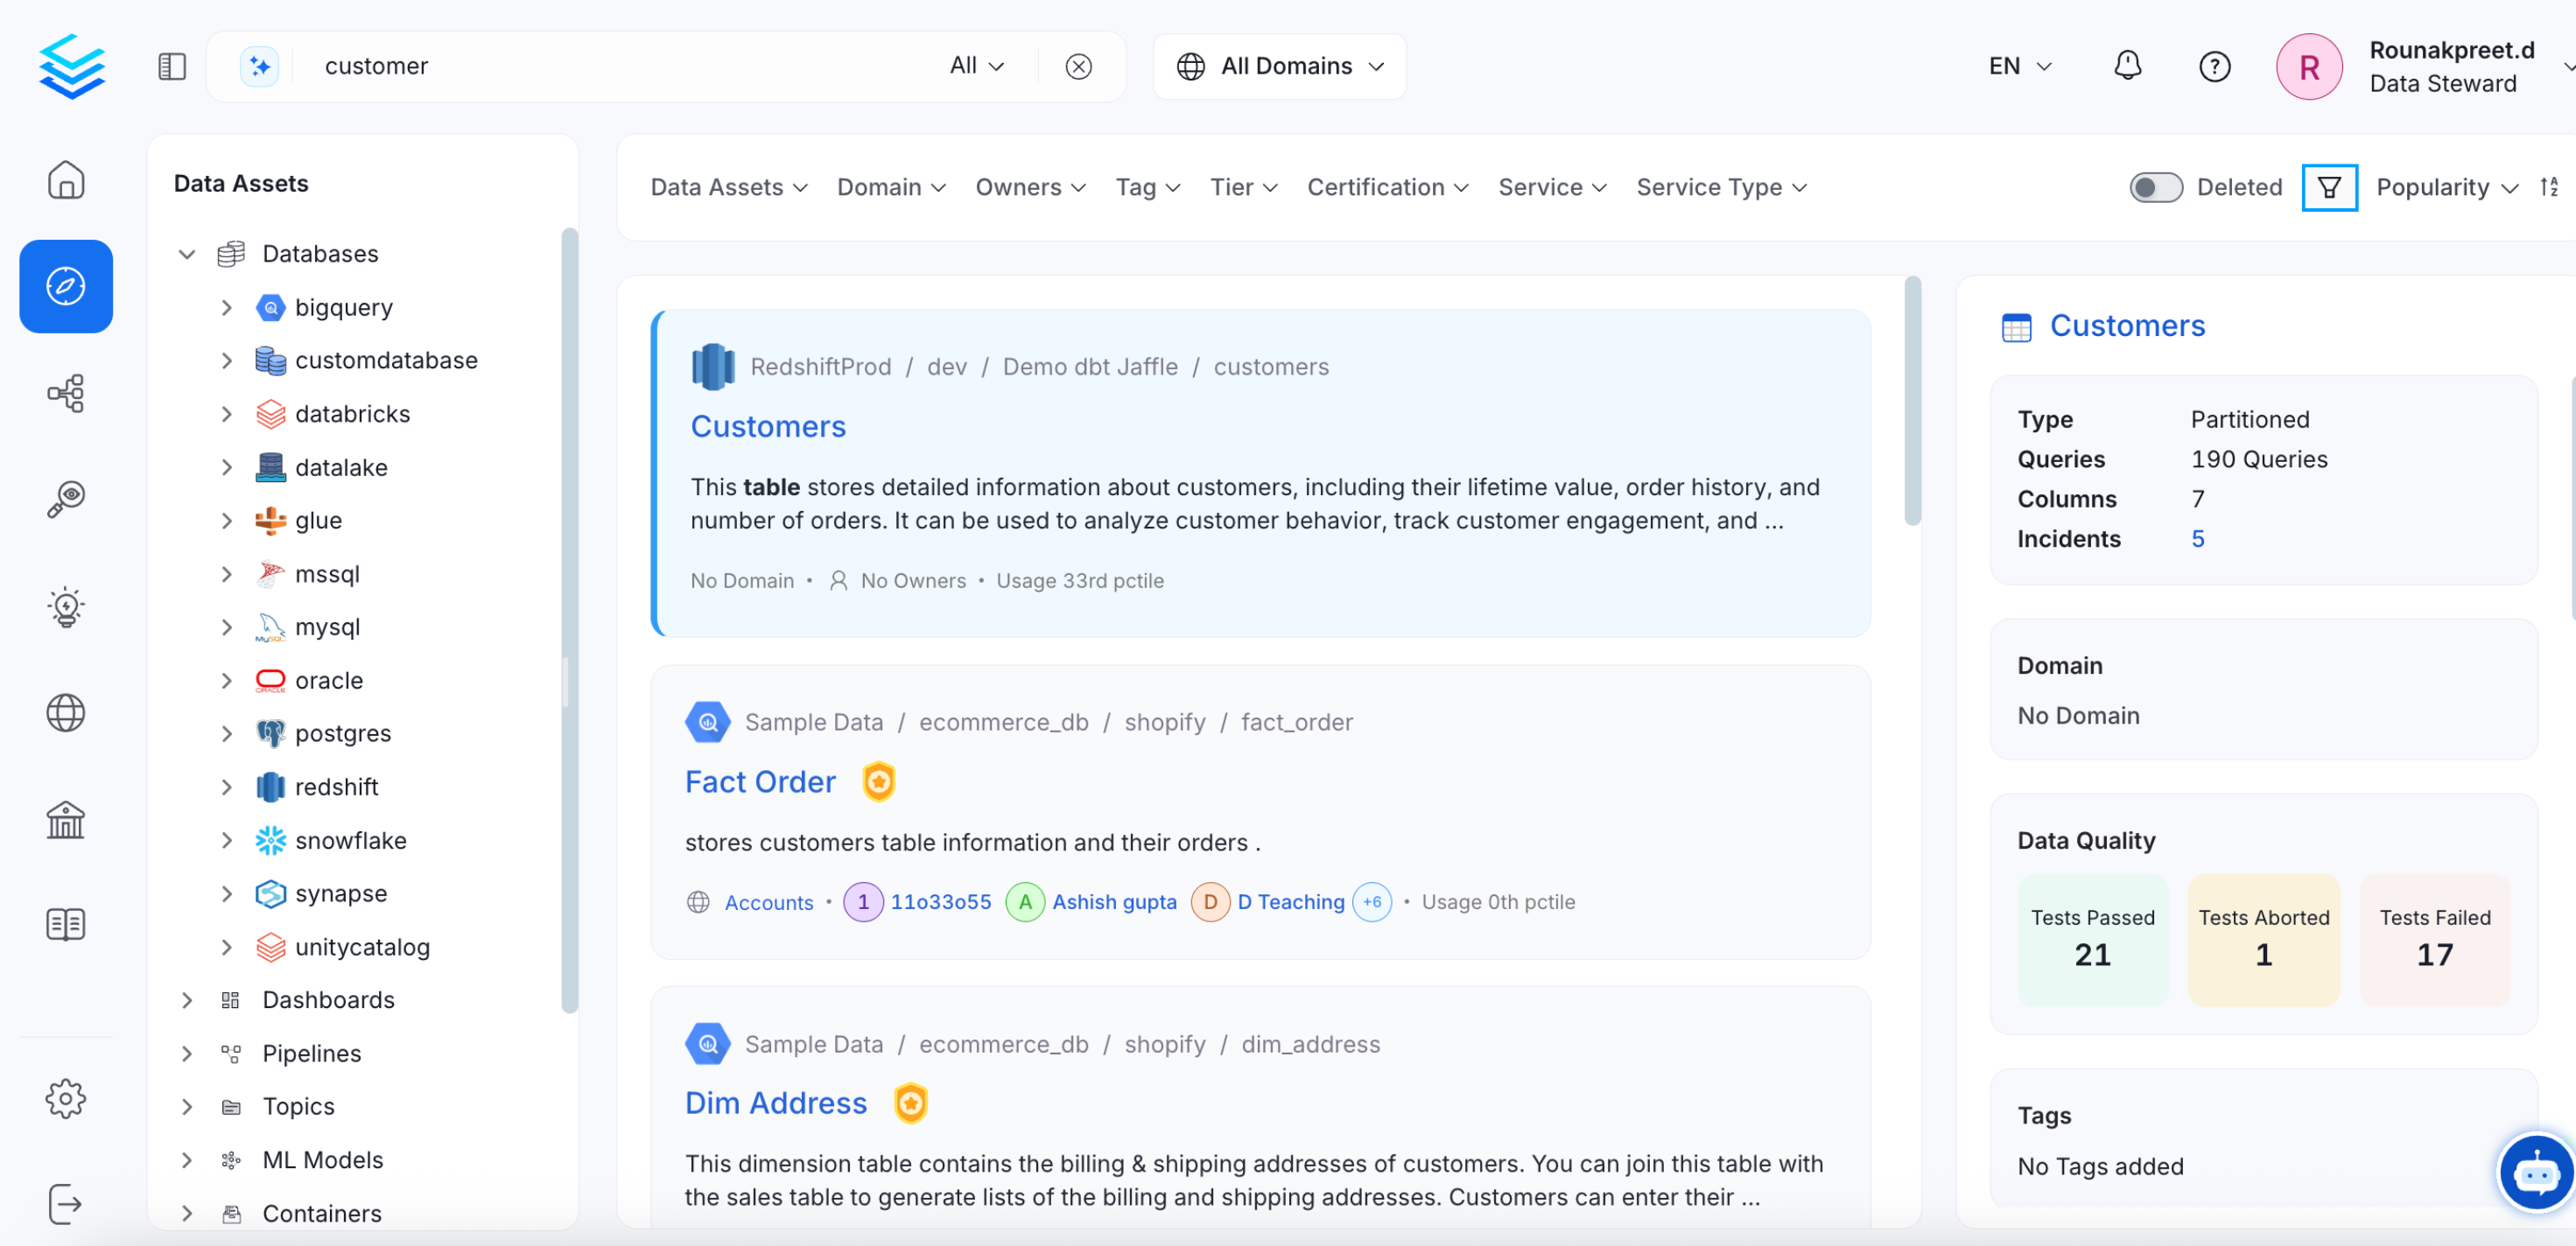The image size is (2576, 1246).
Task: Open the Governance building sidebar icon
Action: 66,820
